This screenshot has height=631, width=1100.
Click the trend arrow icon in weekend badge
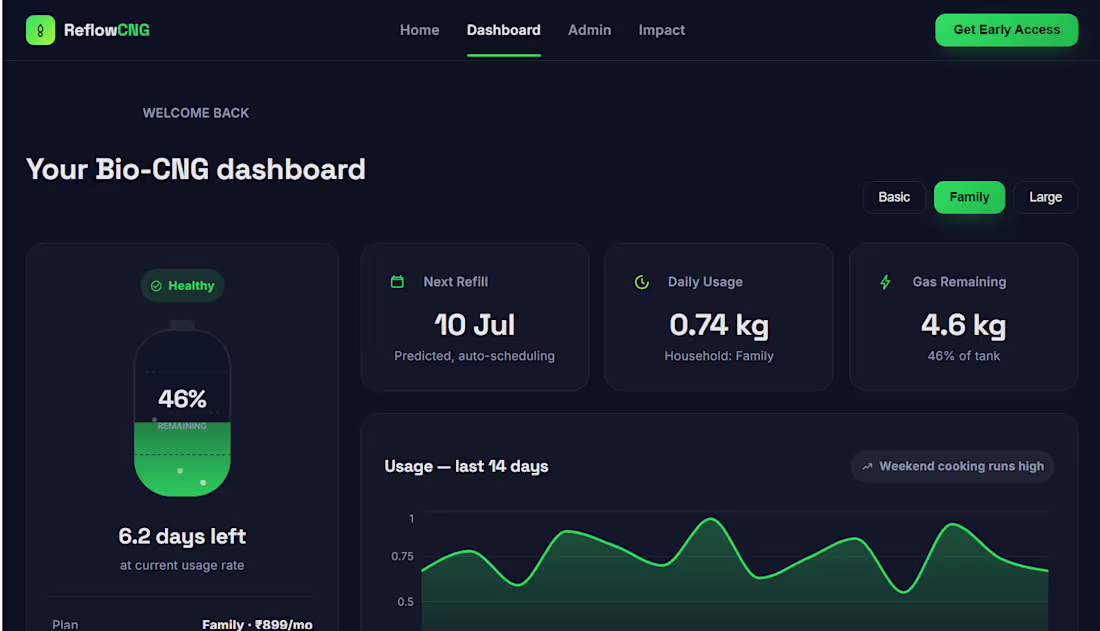point(867,466)
